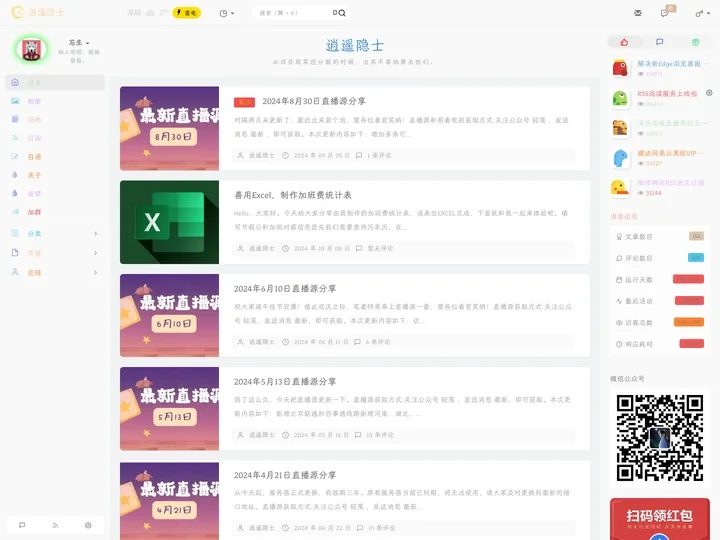720x540 pixels.
Task: Open popular post RSS阅读服务上线啦
Action: click(x=667, y=94)
